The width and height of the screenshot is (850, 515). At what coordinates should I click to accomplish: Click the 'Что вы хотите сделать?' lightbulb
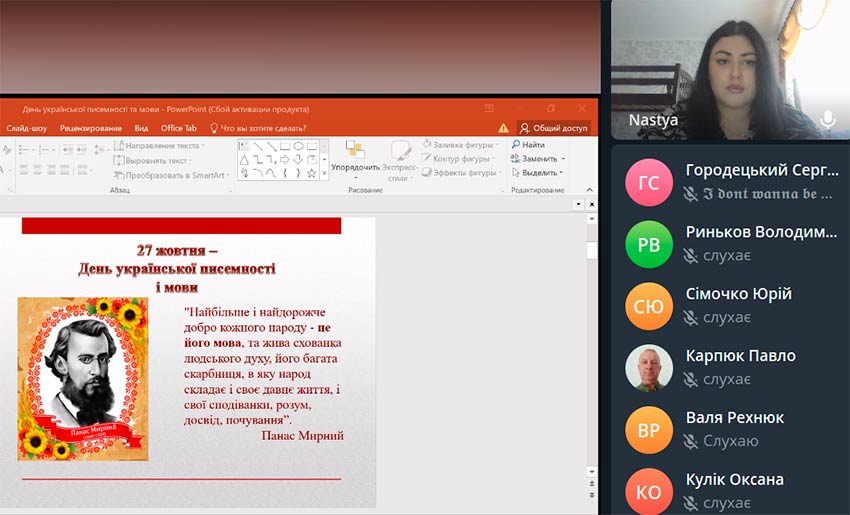click(213, 128)
